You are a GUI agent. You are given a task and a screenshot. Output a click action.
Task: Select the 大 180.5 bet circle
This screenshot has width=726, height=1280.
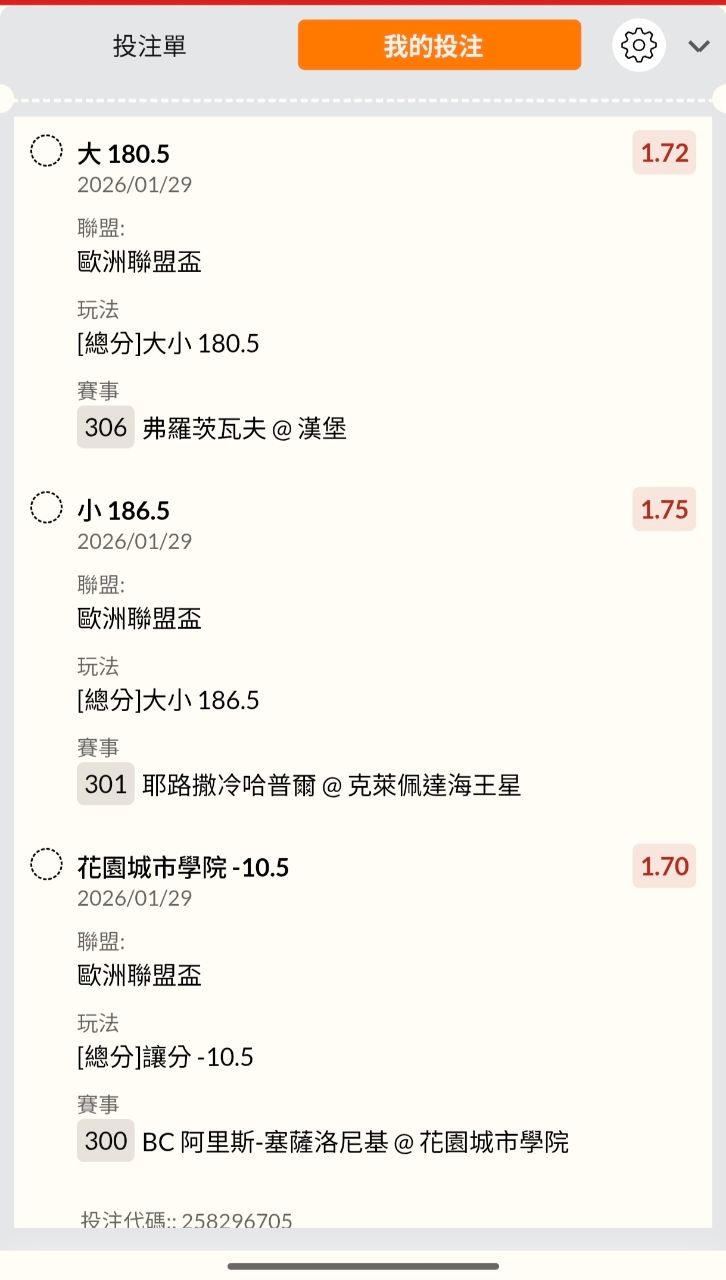click(46, 151)
